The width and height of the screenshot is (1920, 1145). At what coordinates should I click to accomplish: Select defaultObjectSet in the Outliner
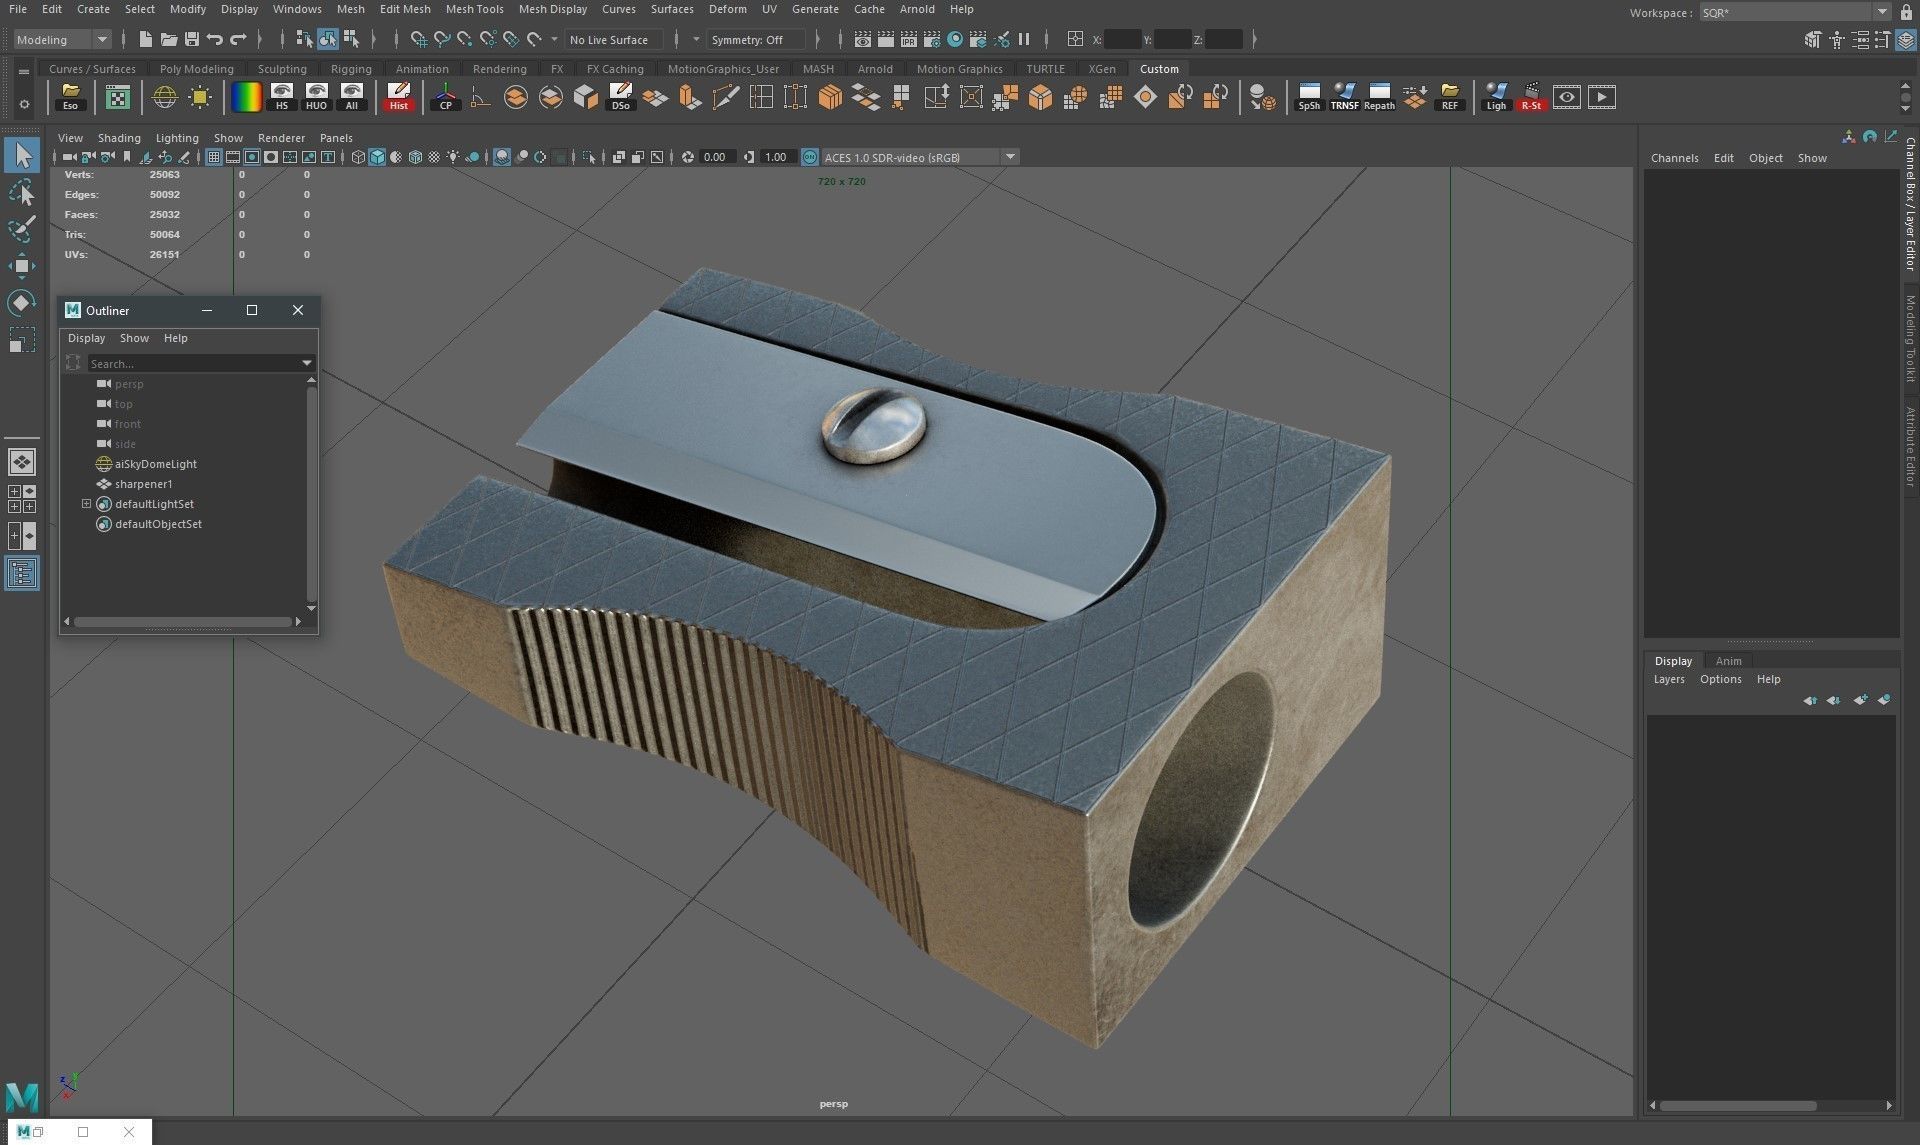tap(158, 524)
